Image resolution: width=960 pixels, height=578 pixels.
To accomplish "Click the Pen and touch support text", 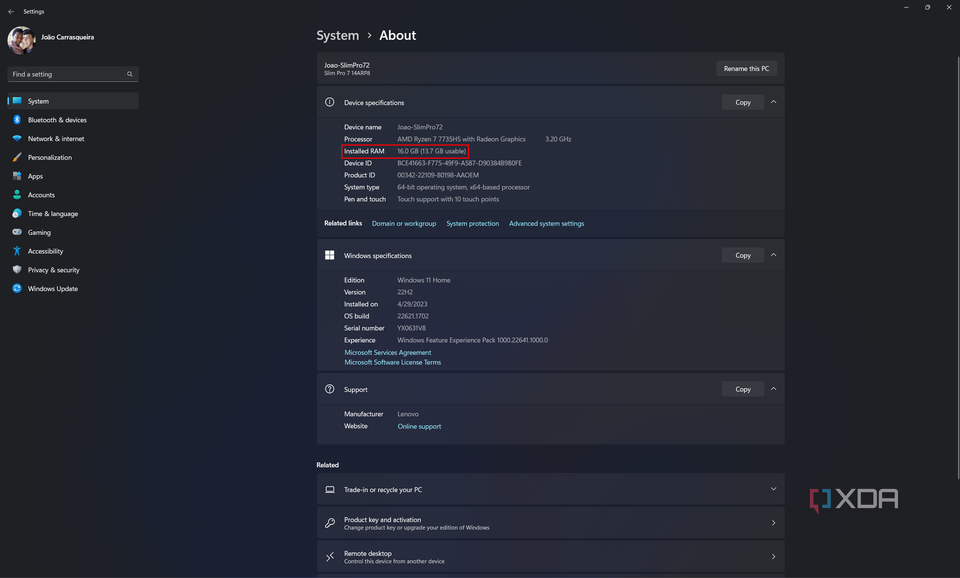I will 448,199.
